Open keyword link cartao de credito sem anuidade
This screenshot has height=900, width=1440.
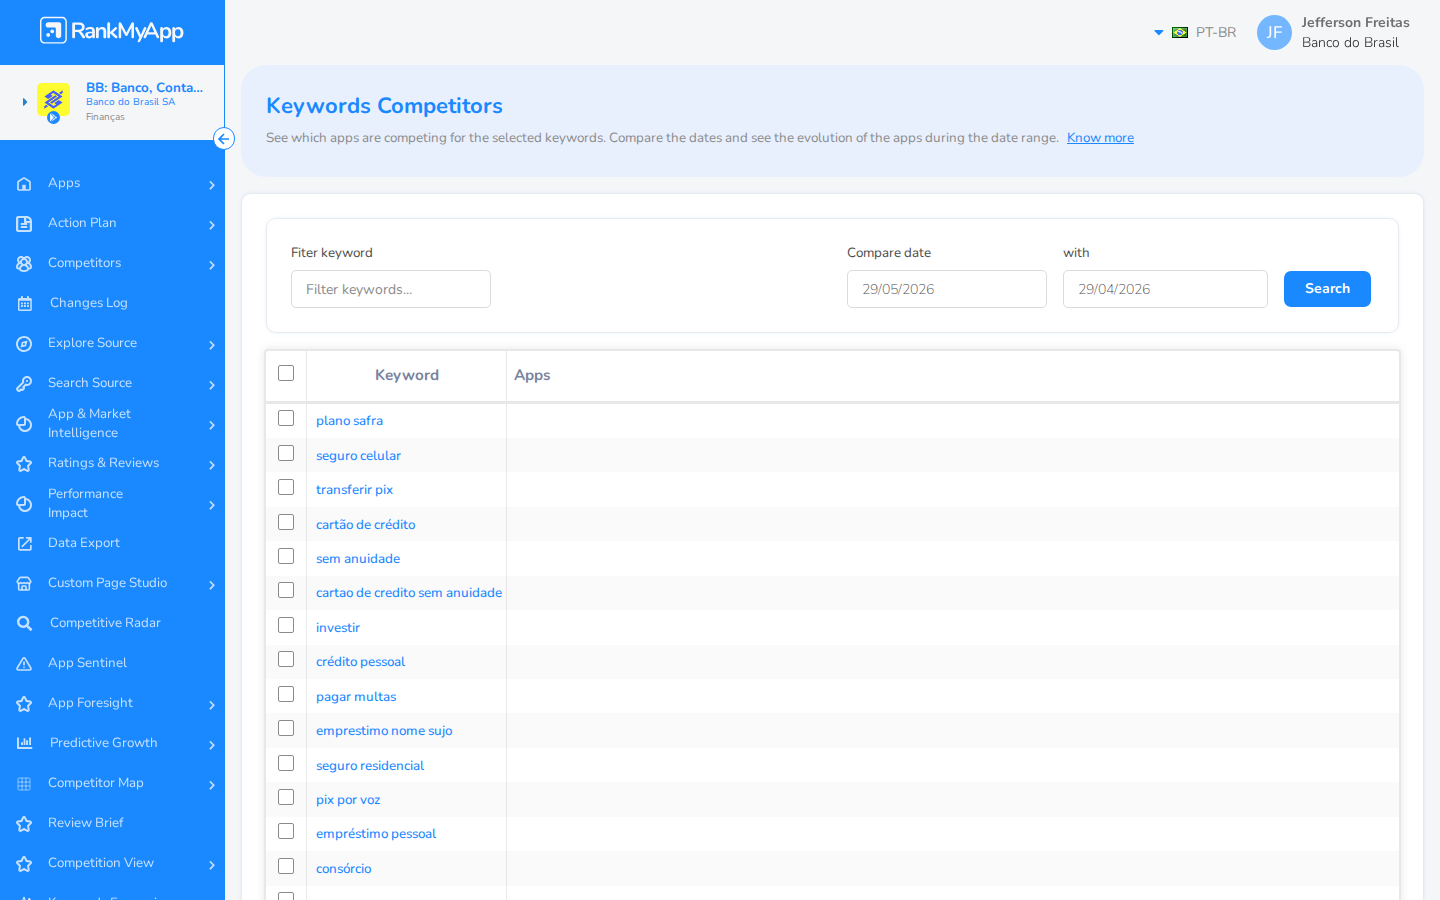click(x=409, y=593)
